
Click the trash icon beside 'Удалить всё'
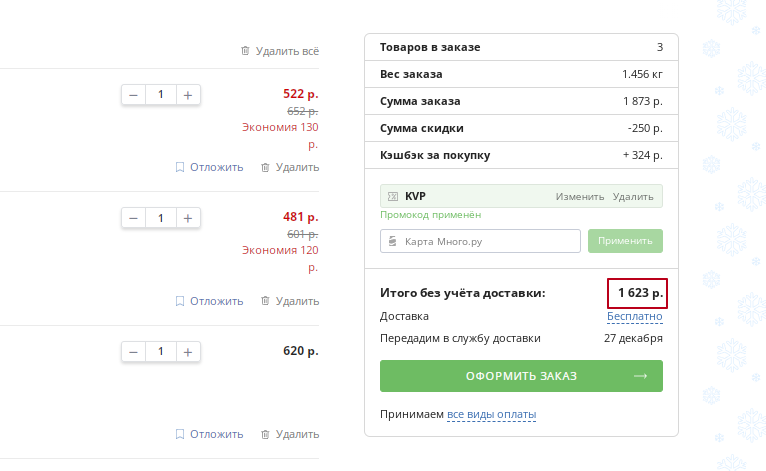click(245, 51)
